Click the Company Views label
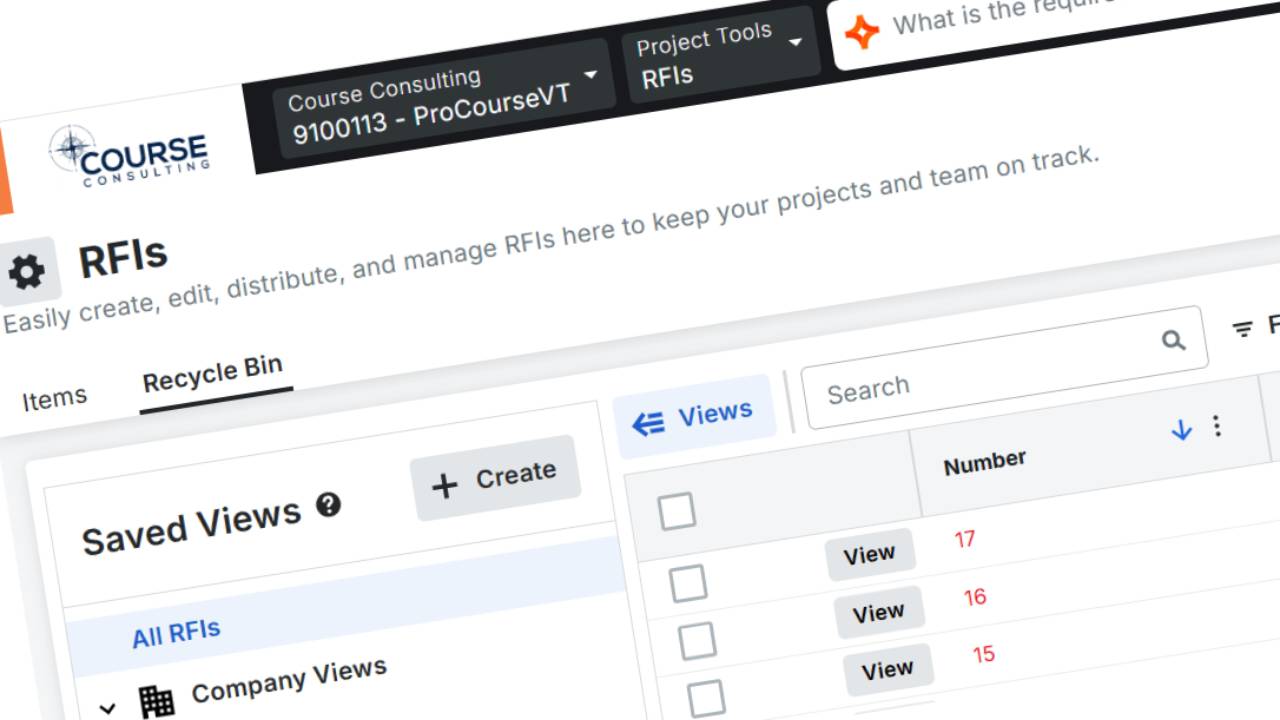This screenshot has width=1280, height=720. [289, 680]
